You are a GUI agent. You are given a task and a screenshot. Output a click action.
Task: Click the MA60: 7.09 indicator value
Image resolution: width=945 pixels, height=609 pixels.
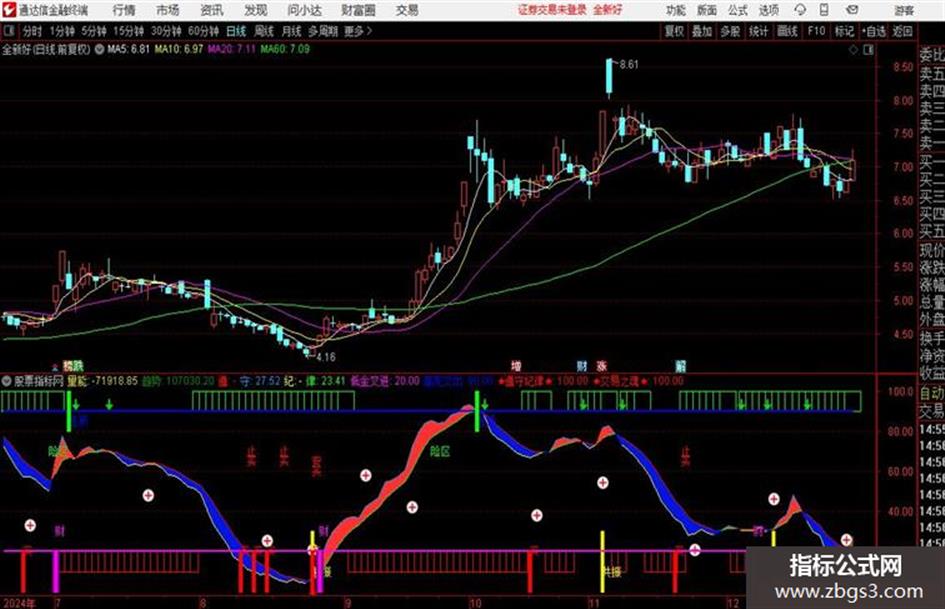point(285,49)
